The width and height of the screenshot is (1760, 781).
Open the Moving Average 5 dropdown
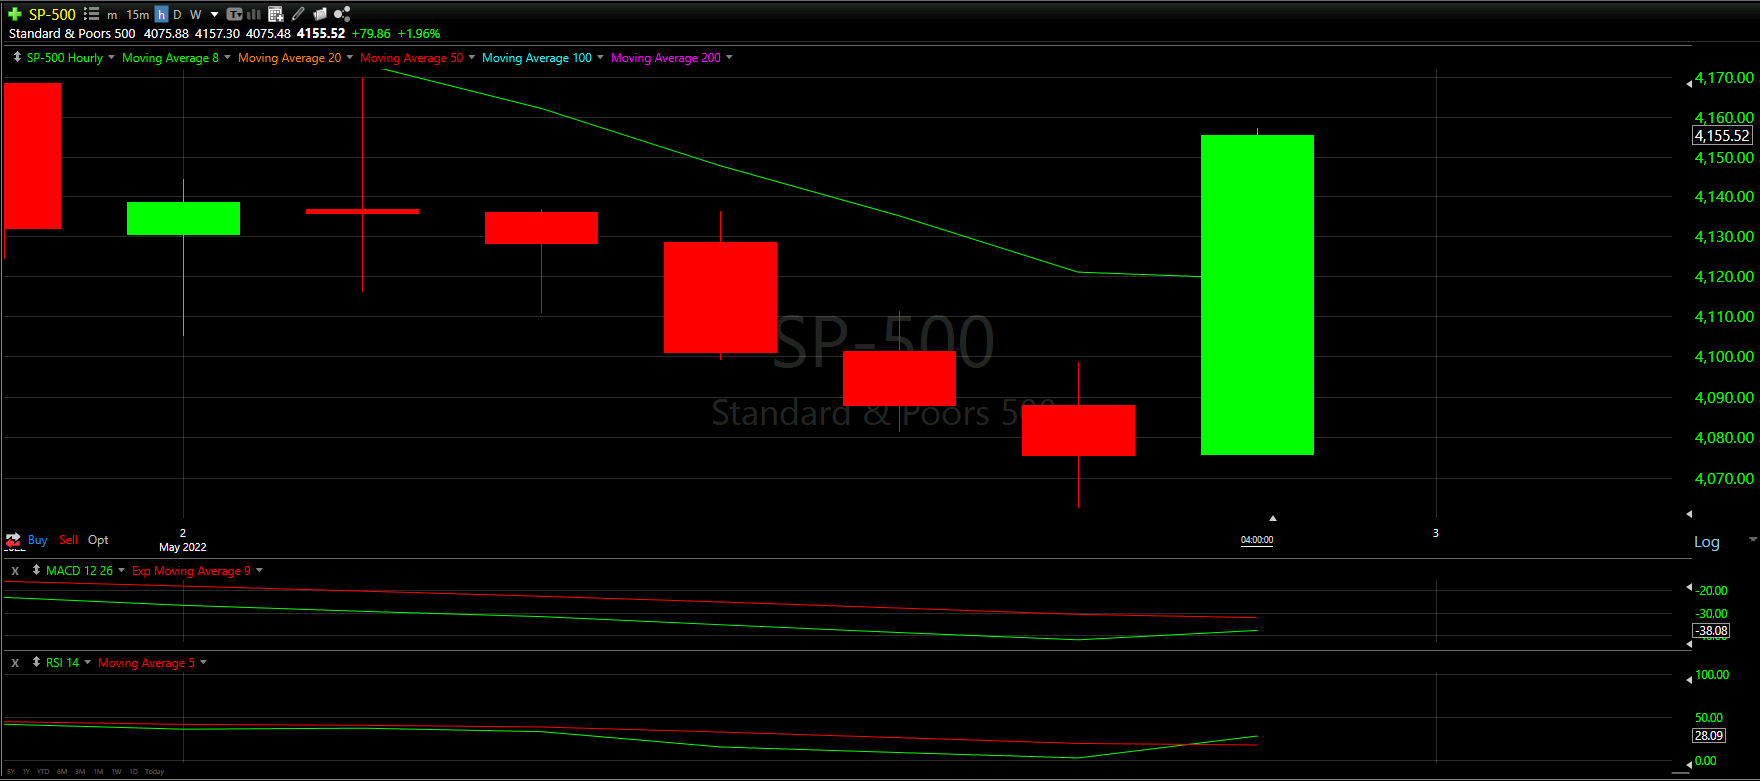204,662
